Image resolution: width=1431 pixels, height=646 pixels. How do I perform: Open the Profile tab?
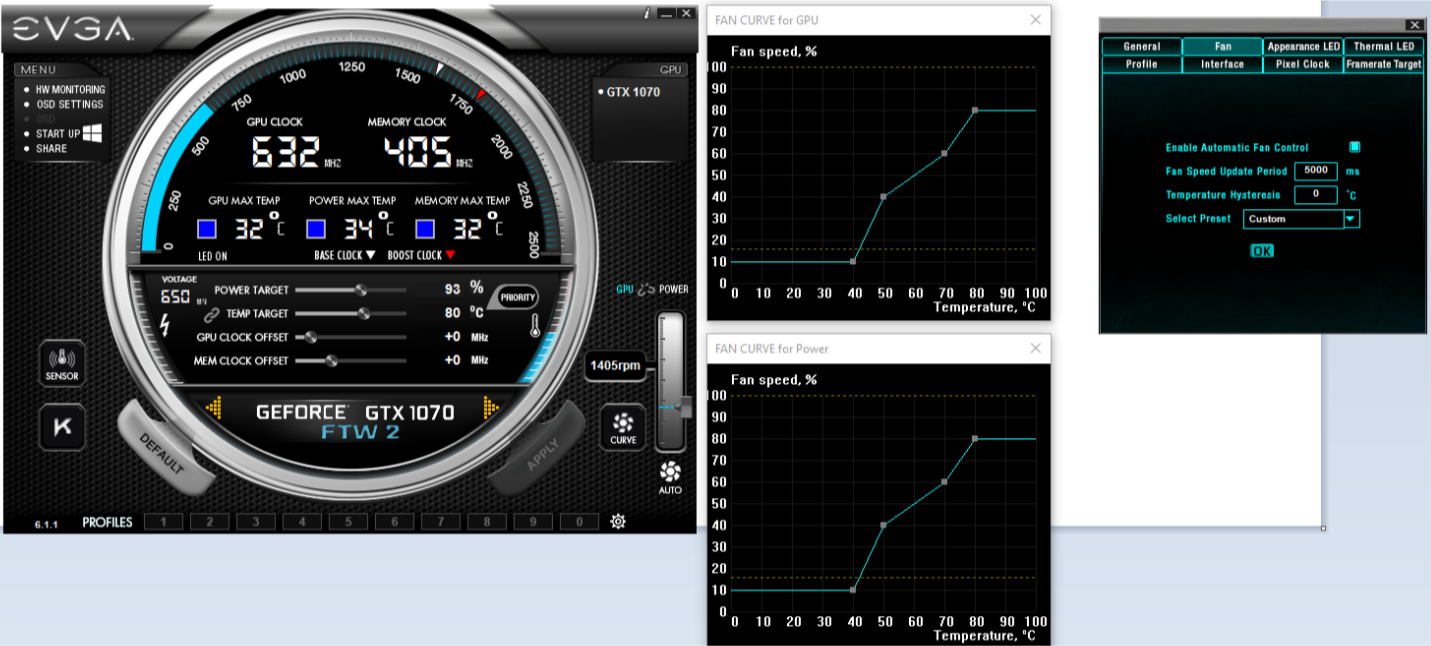(1141, 64)
